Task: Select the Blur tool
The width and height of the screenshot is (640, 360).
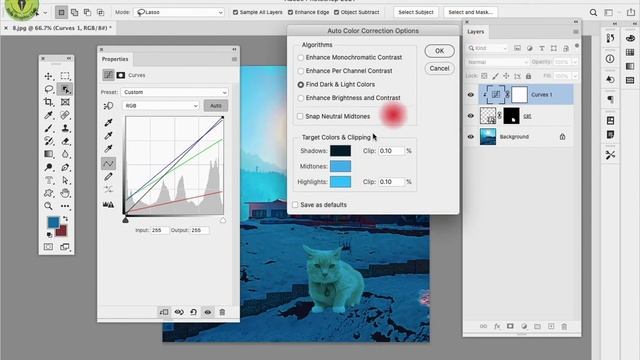Action: coord(65,154)
